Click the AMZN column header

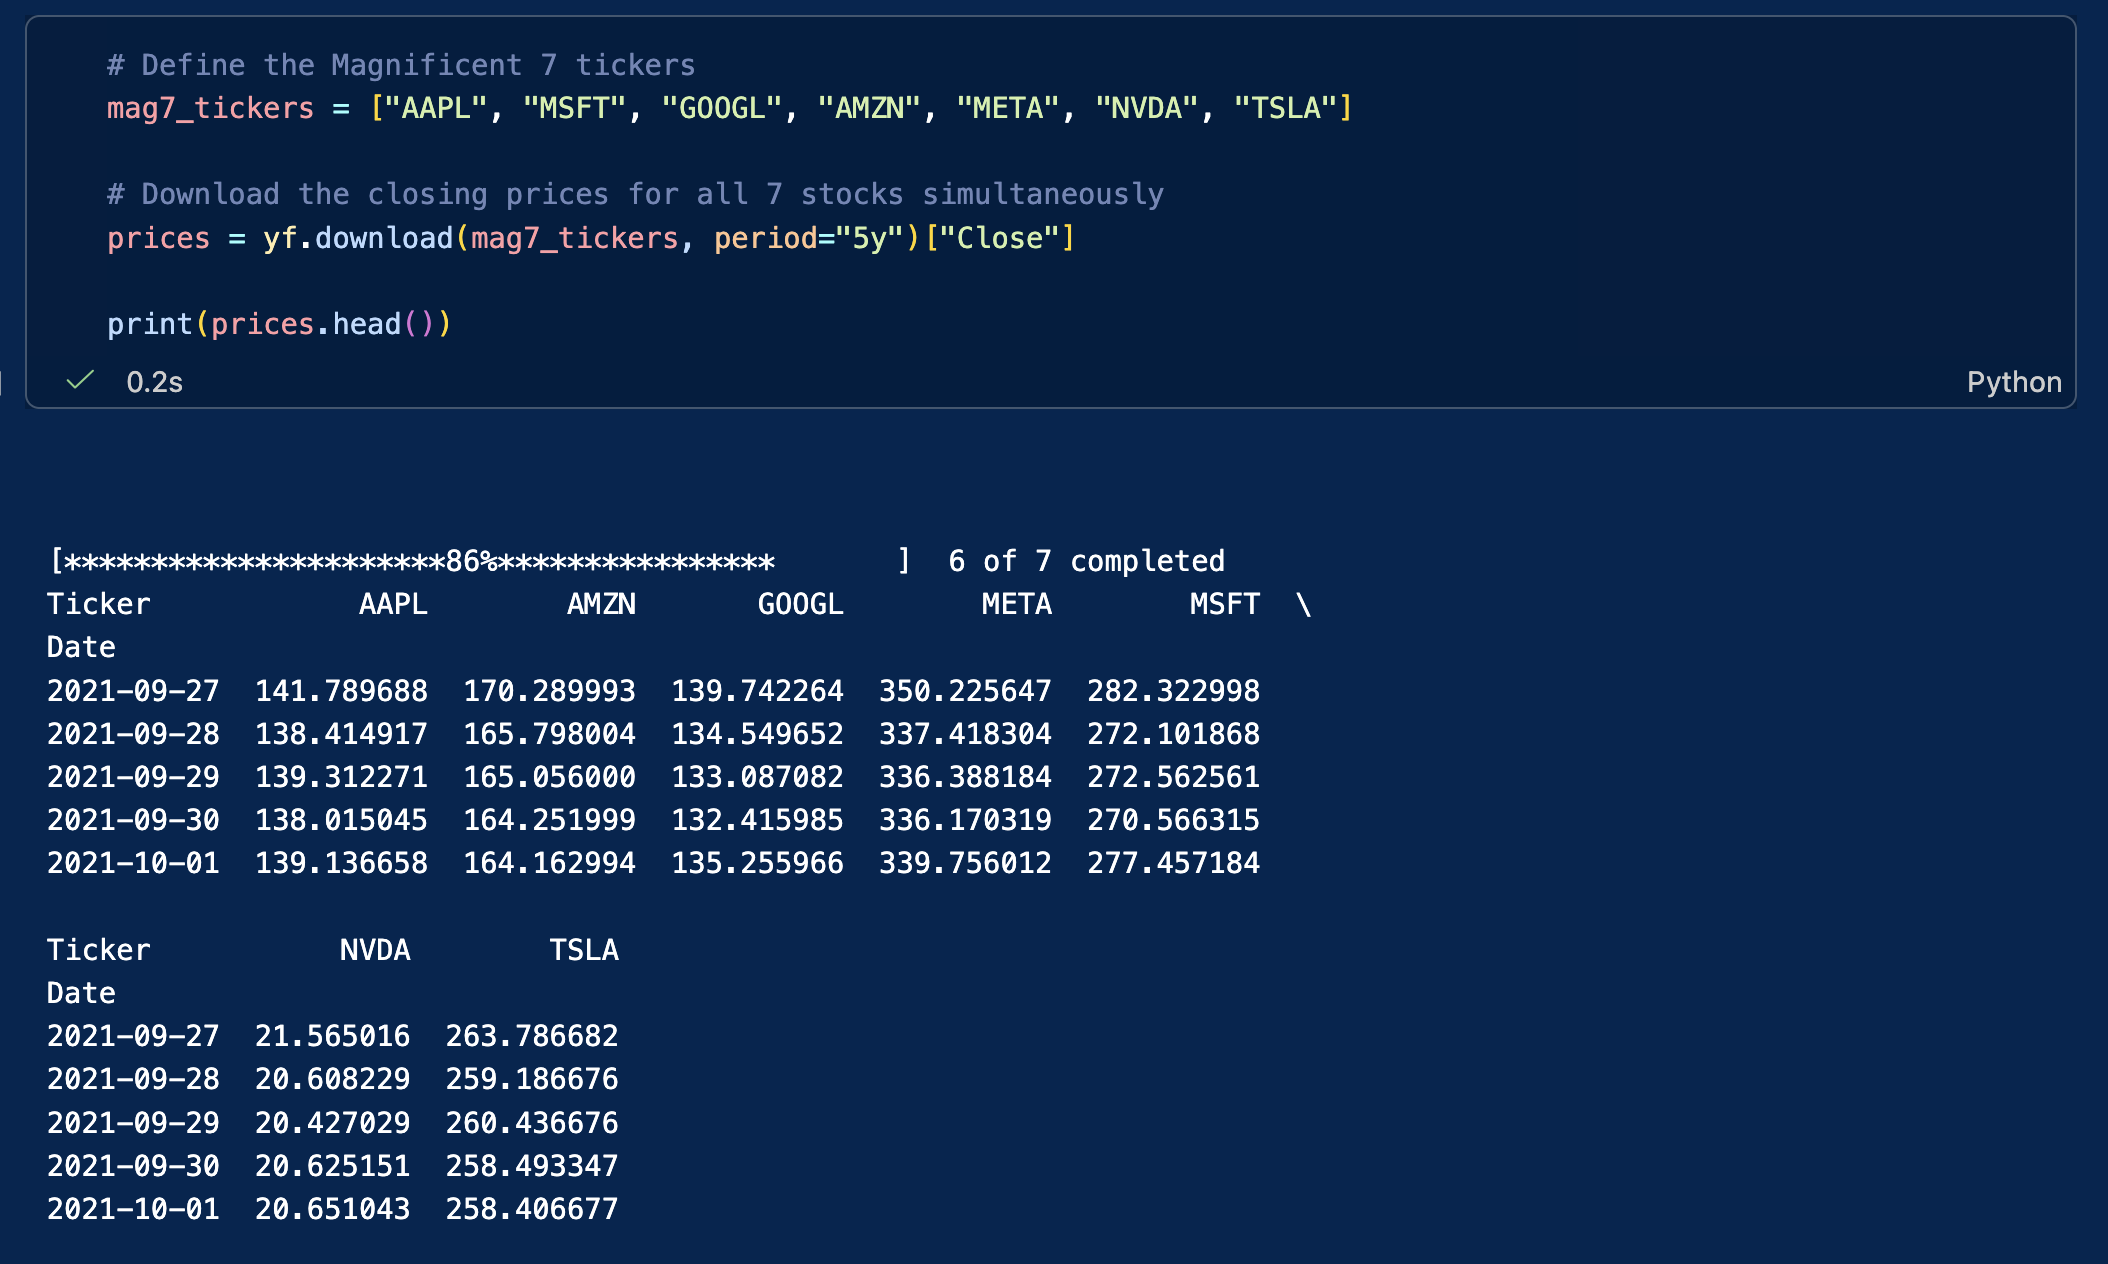[601, 604]
